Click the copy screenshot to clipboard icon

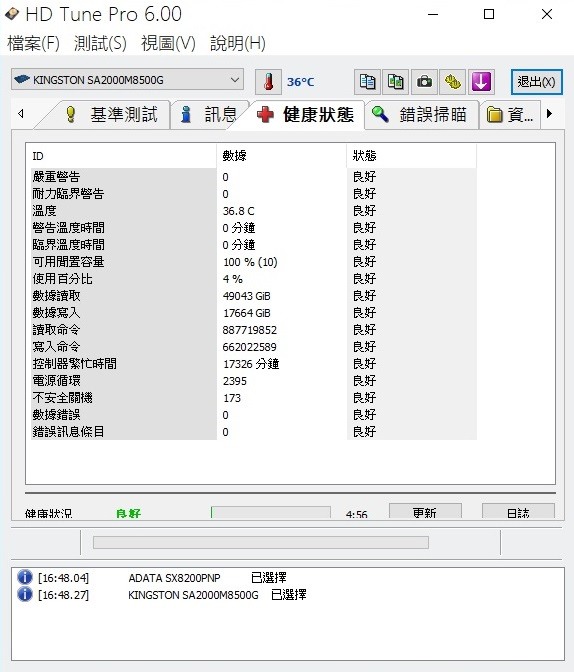point(395,81)
